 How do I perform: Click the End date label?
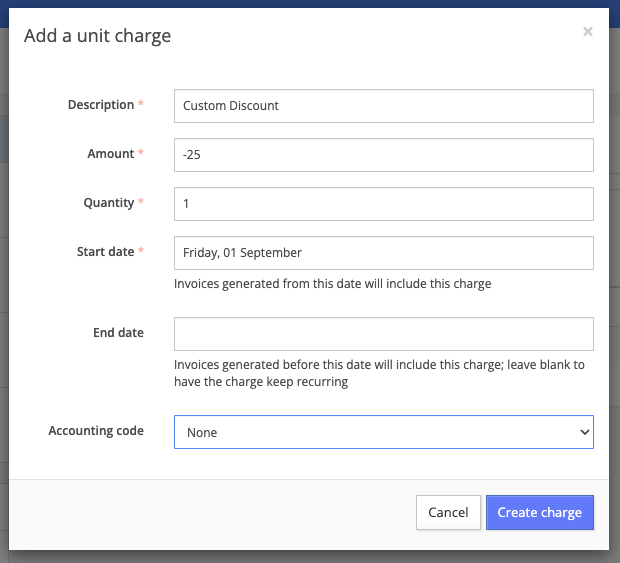[118, 333]
